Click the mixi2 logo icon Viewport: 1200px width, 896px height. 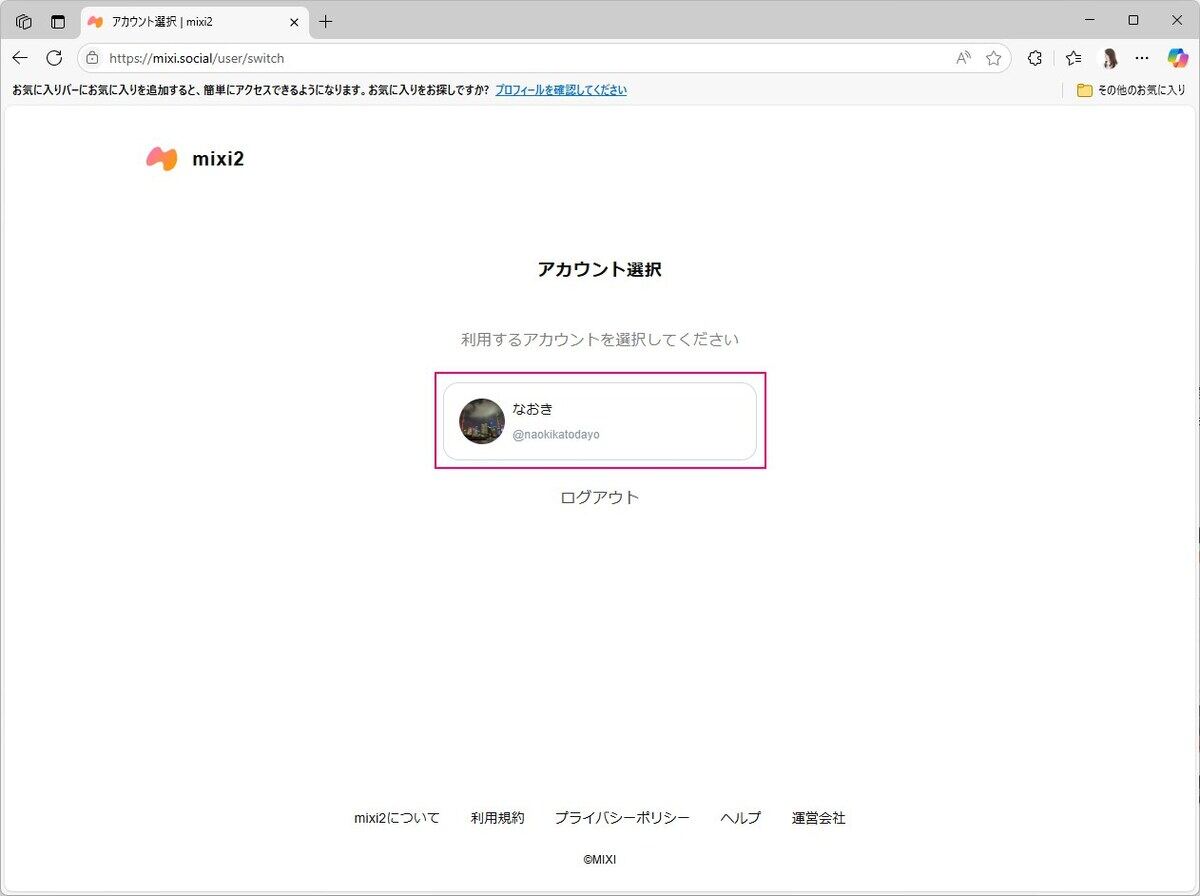[162, 158]
